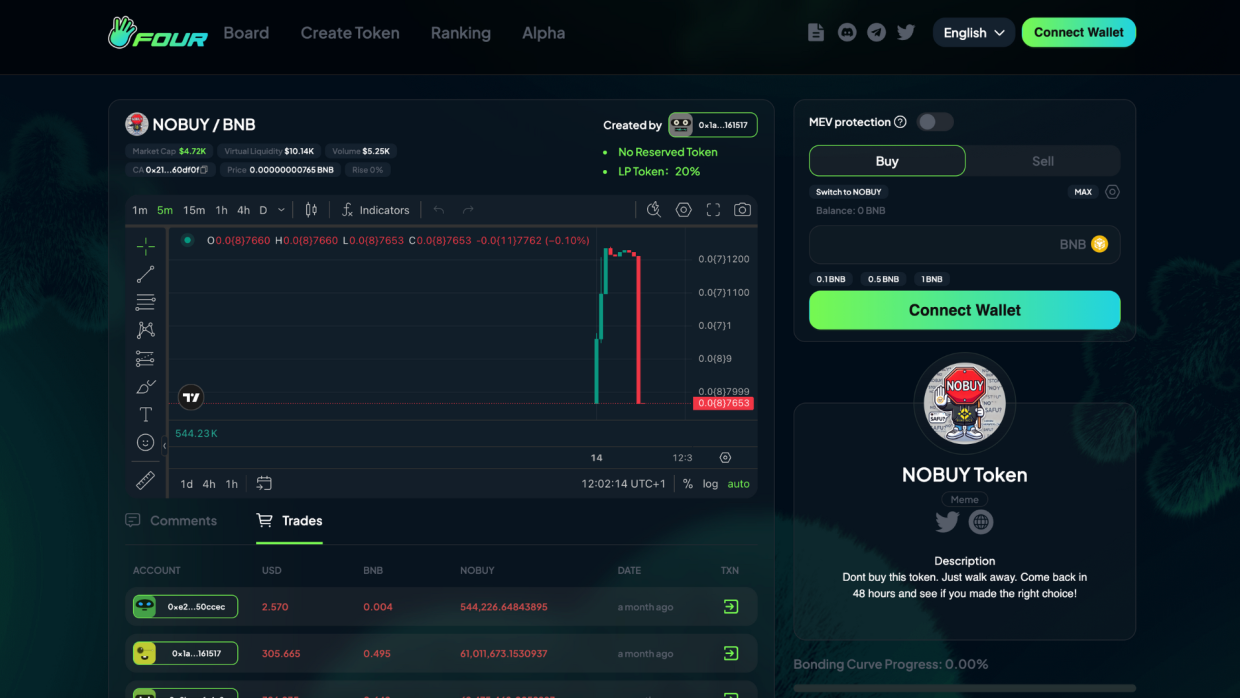Open NOBUY Token's Twitter link
The image size is (1240, 698).
(x=947, y=522)
